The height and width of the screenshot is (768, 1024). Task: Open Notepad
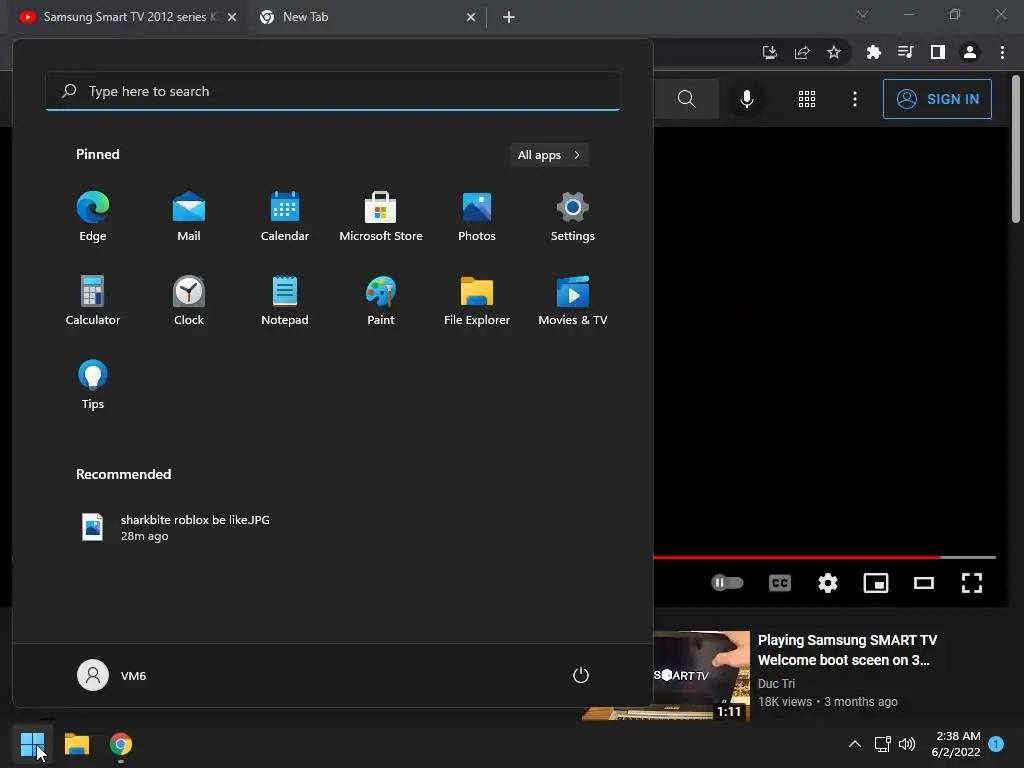click(285, 301)
